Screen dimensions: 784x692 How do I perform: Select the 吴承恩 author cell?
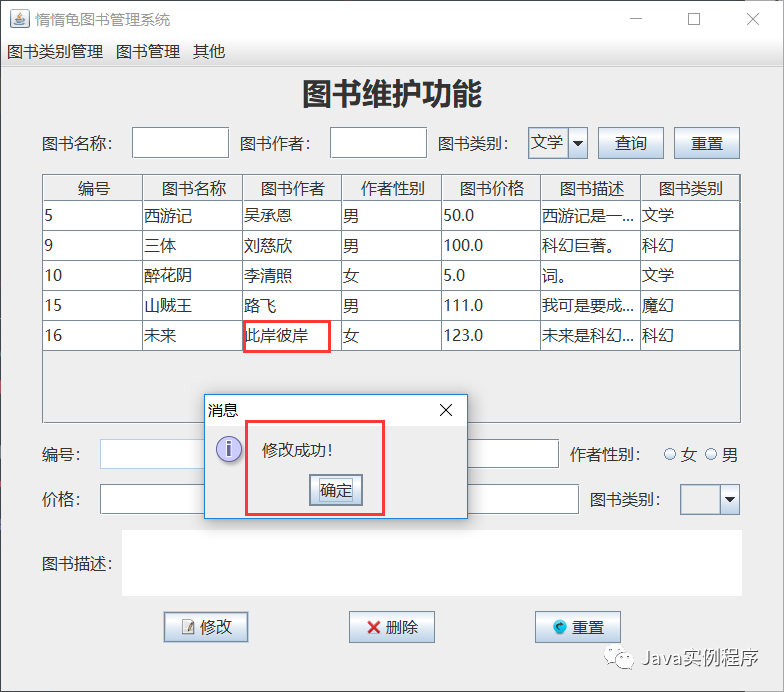tap(292, 216)
